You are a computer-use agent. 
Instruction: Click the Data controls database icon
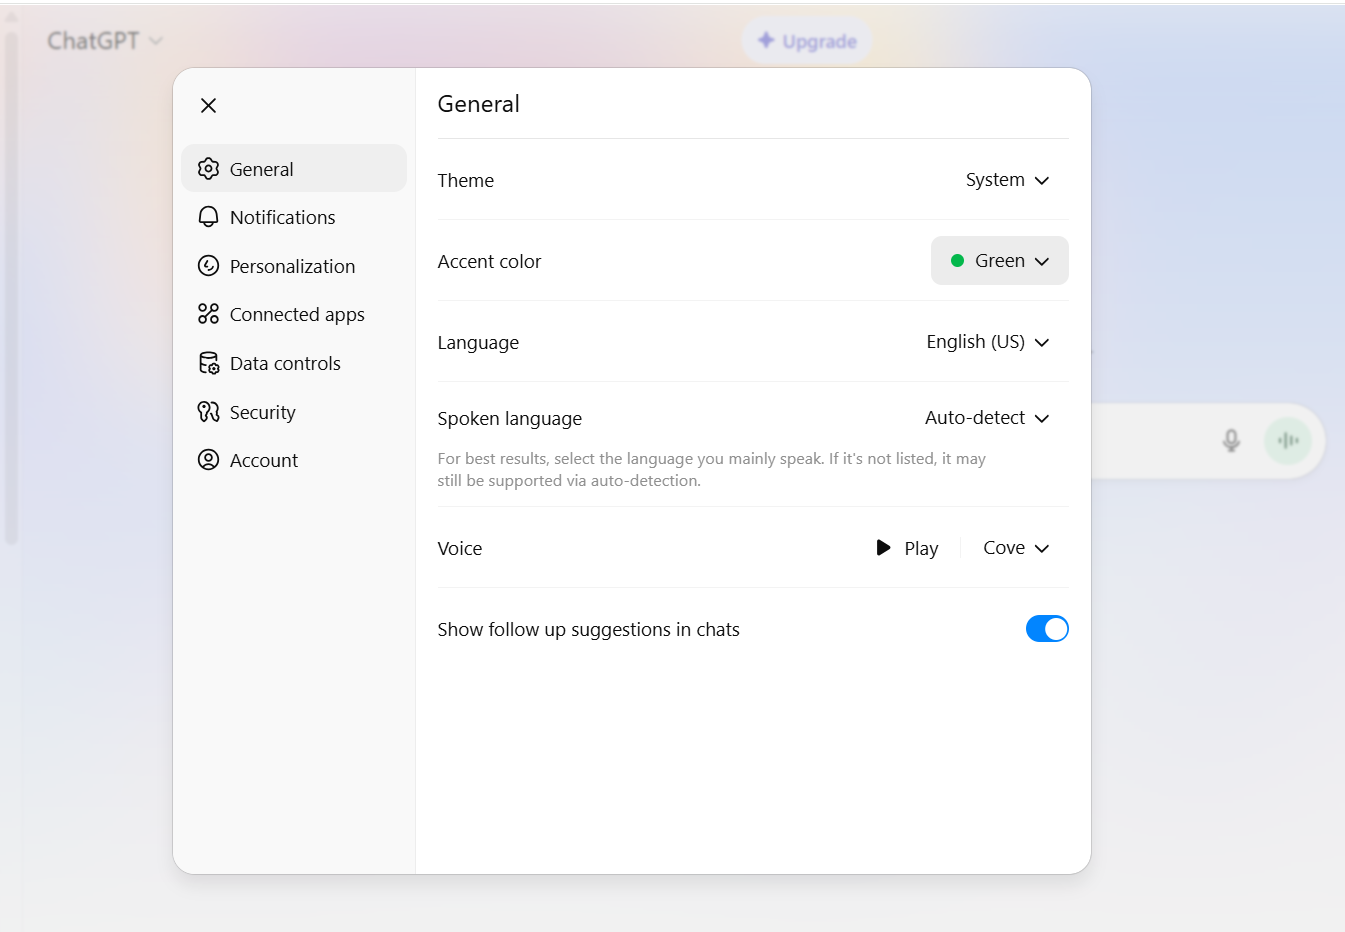(x=208, y=363)
